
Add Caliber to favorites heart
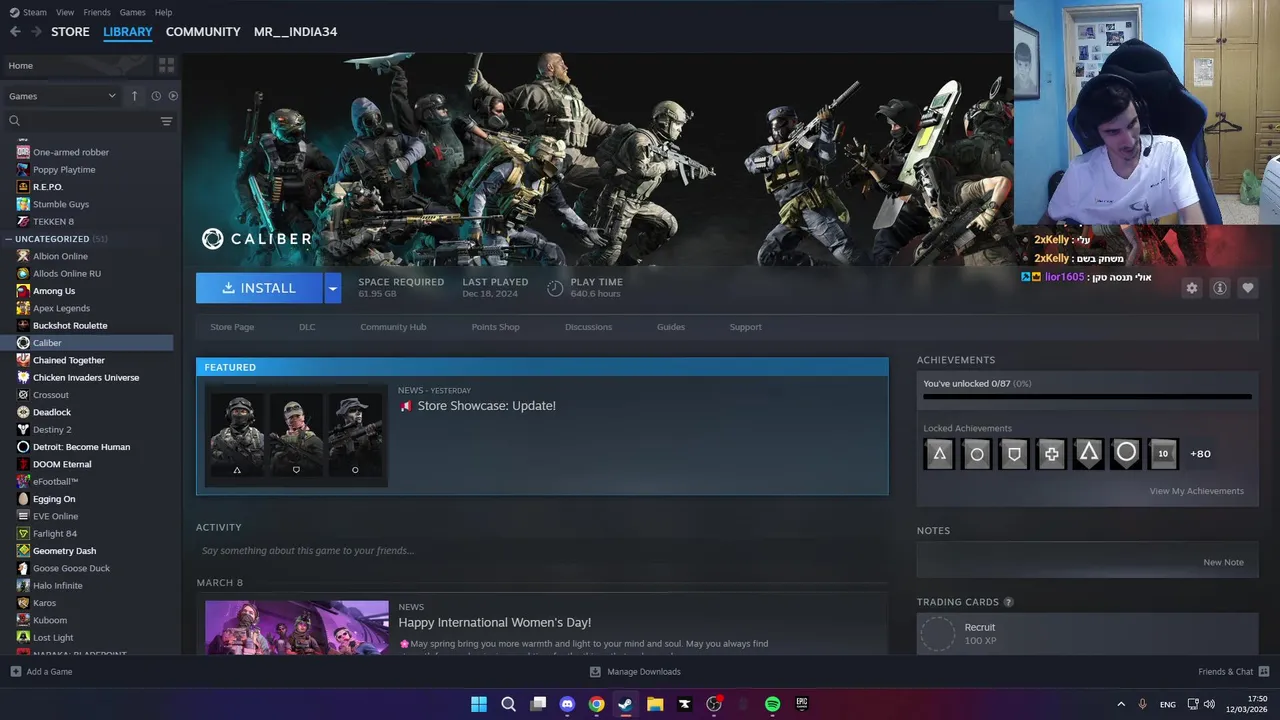[x=1248, y=288]
